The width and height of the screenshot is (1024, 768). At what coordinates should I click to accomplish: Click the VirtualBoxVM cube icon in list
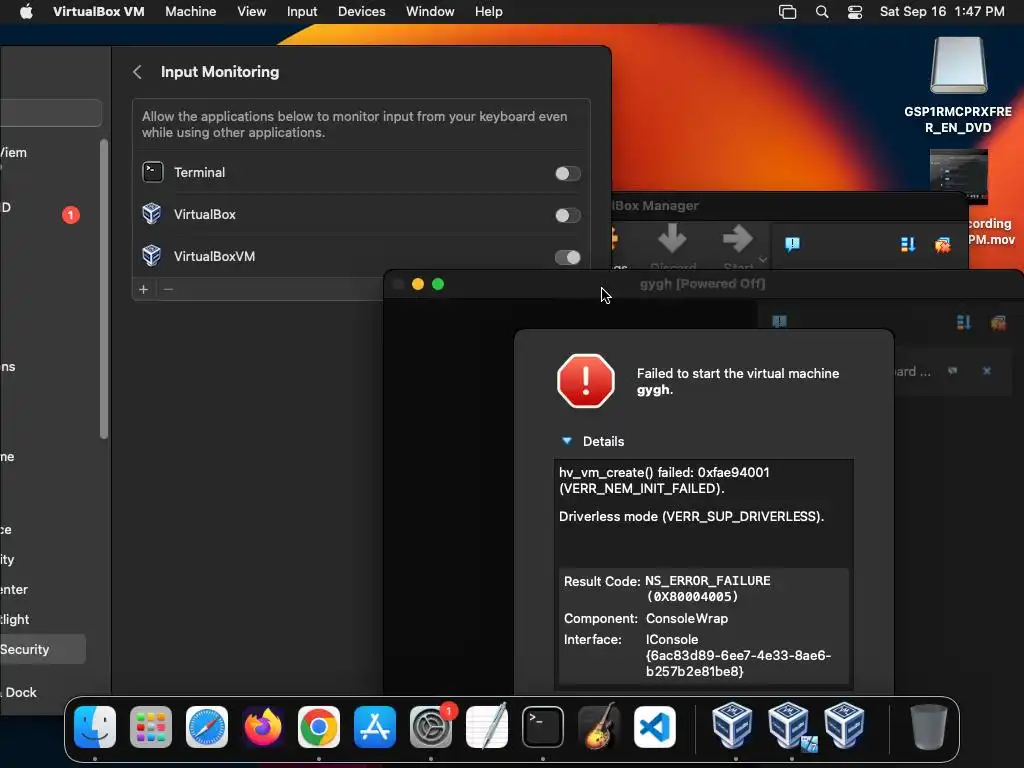tap(152, 256)
